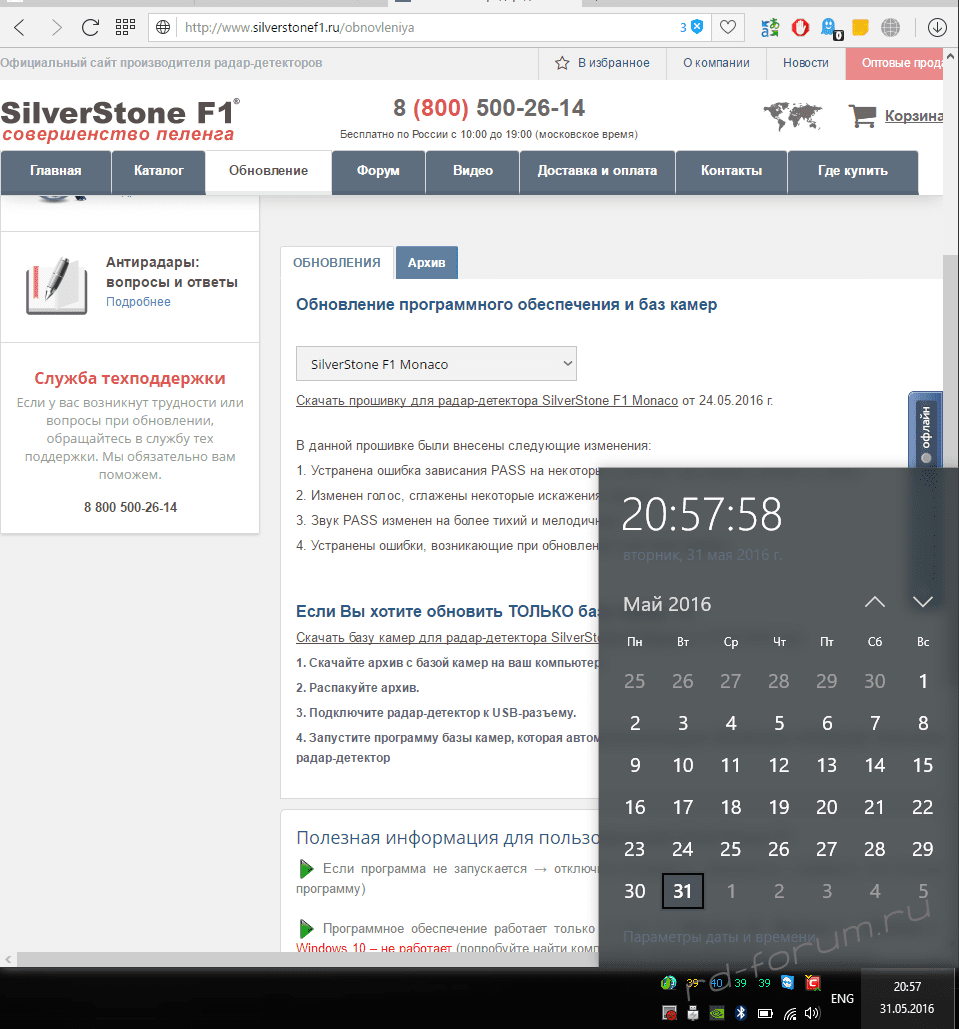Select day 24 in the calendar

click(683, 849)
